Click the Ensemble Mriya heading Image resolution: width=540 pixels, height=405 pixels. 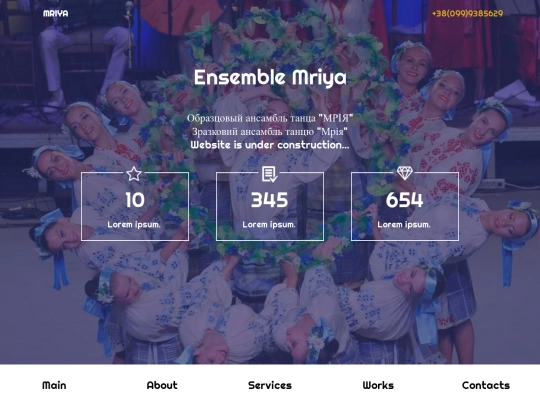(x=270, y=77)
